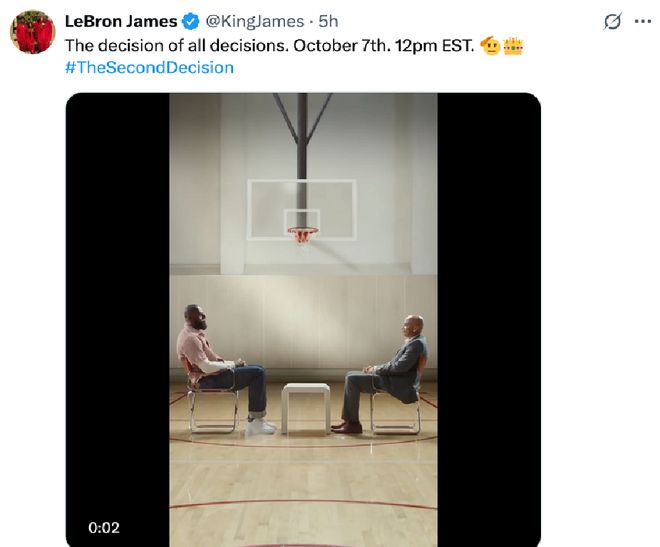
Task: Click the small table in the video
Action: 305,405
